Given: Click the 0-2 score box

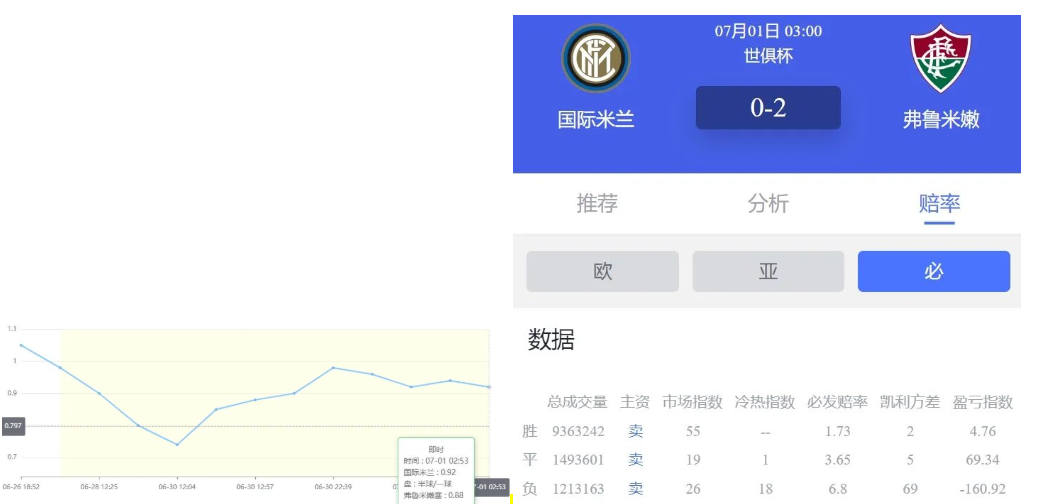Looking at the screenshot, I should click(x=768, y=108).
